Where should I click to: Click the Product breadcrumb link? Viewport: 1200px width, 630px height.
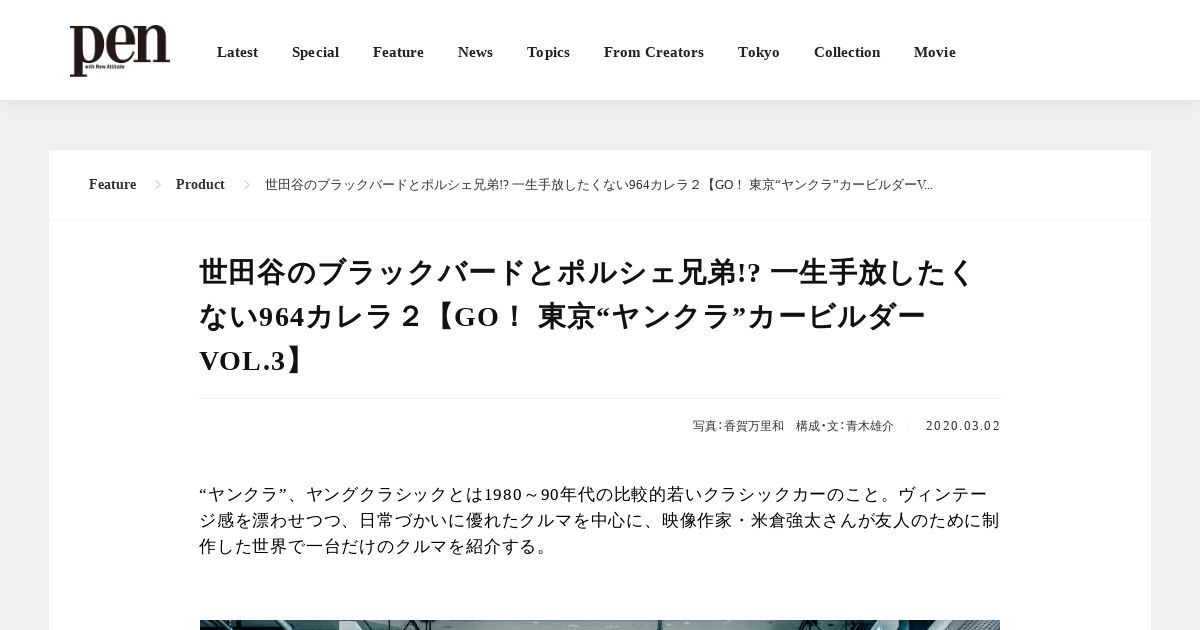[200, 185]
